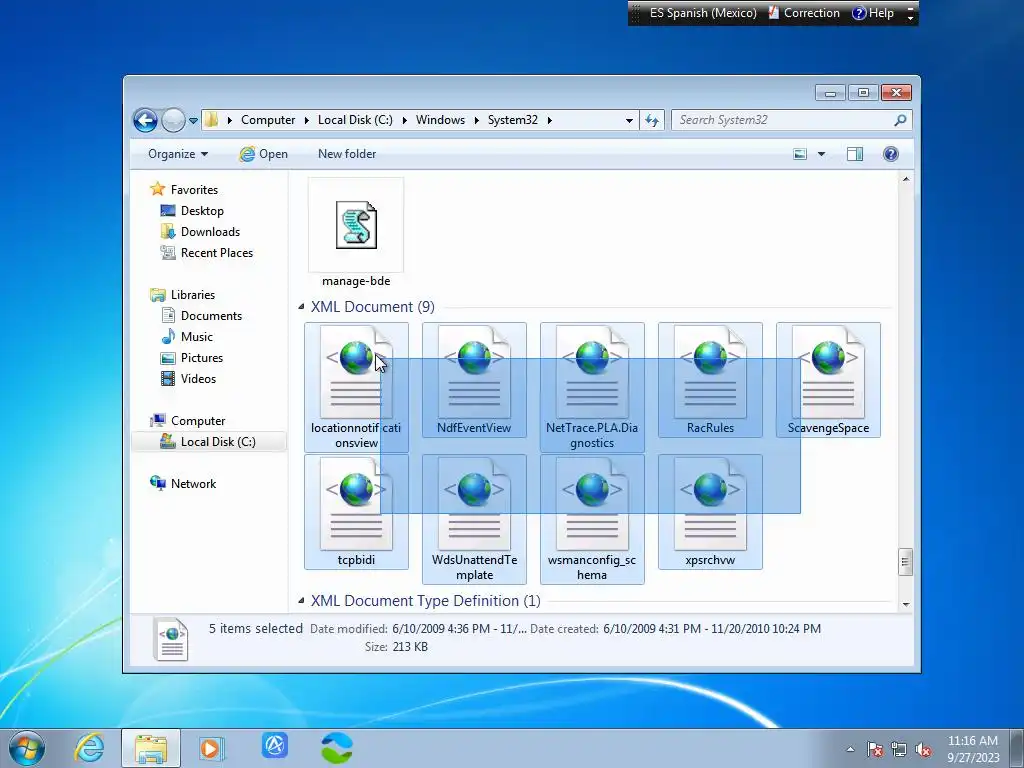Select the NetTrace.PLA.Diagnostics XML file
The height and width of the screenshot is (768, 1024).
pos(592,387)
